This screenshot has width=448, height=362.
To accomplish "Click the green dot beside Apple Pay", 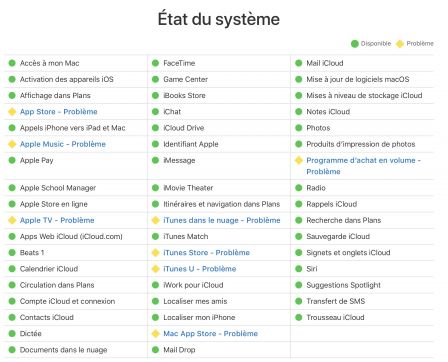I will click(x=12, y=160).
